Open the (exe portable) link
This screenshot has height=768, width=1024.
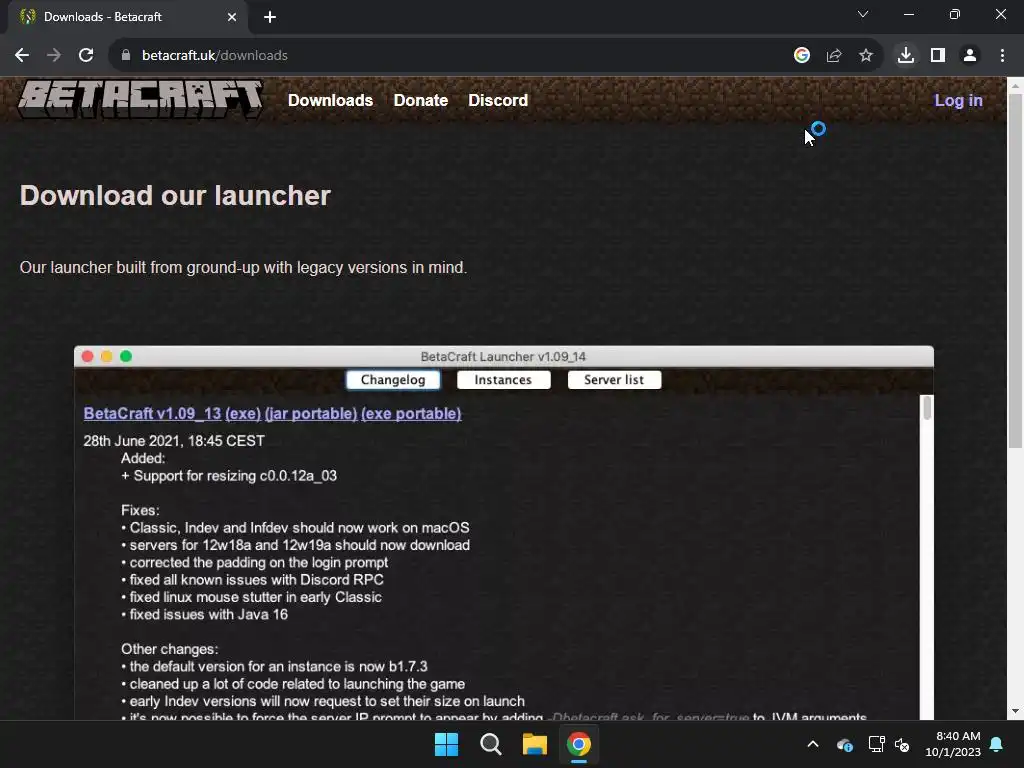(411, 413)
